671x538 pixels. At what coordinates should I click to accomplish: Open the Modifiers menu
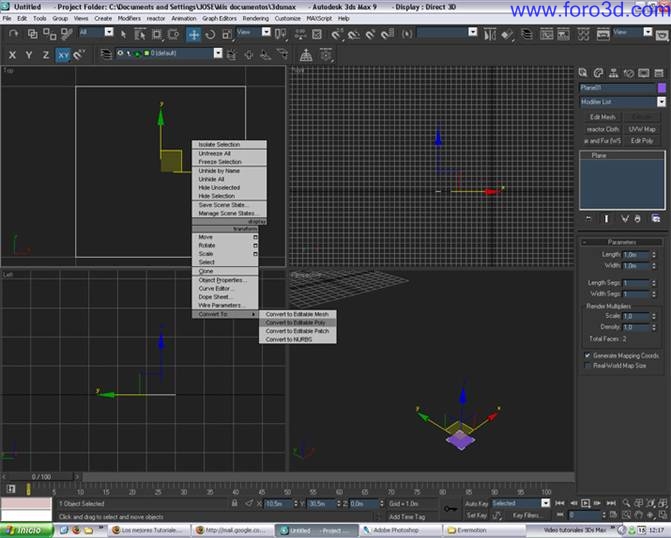[x=129, y=18]
